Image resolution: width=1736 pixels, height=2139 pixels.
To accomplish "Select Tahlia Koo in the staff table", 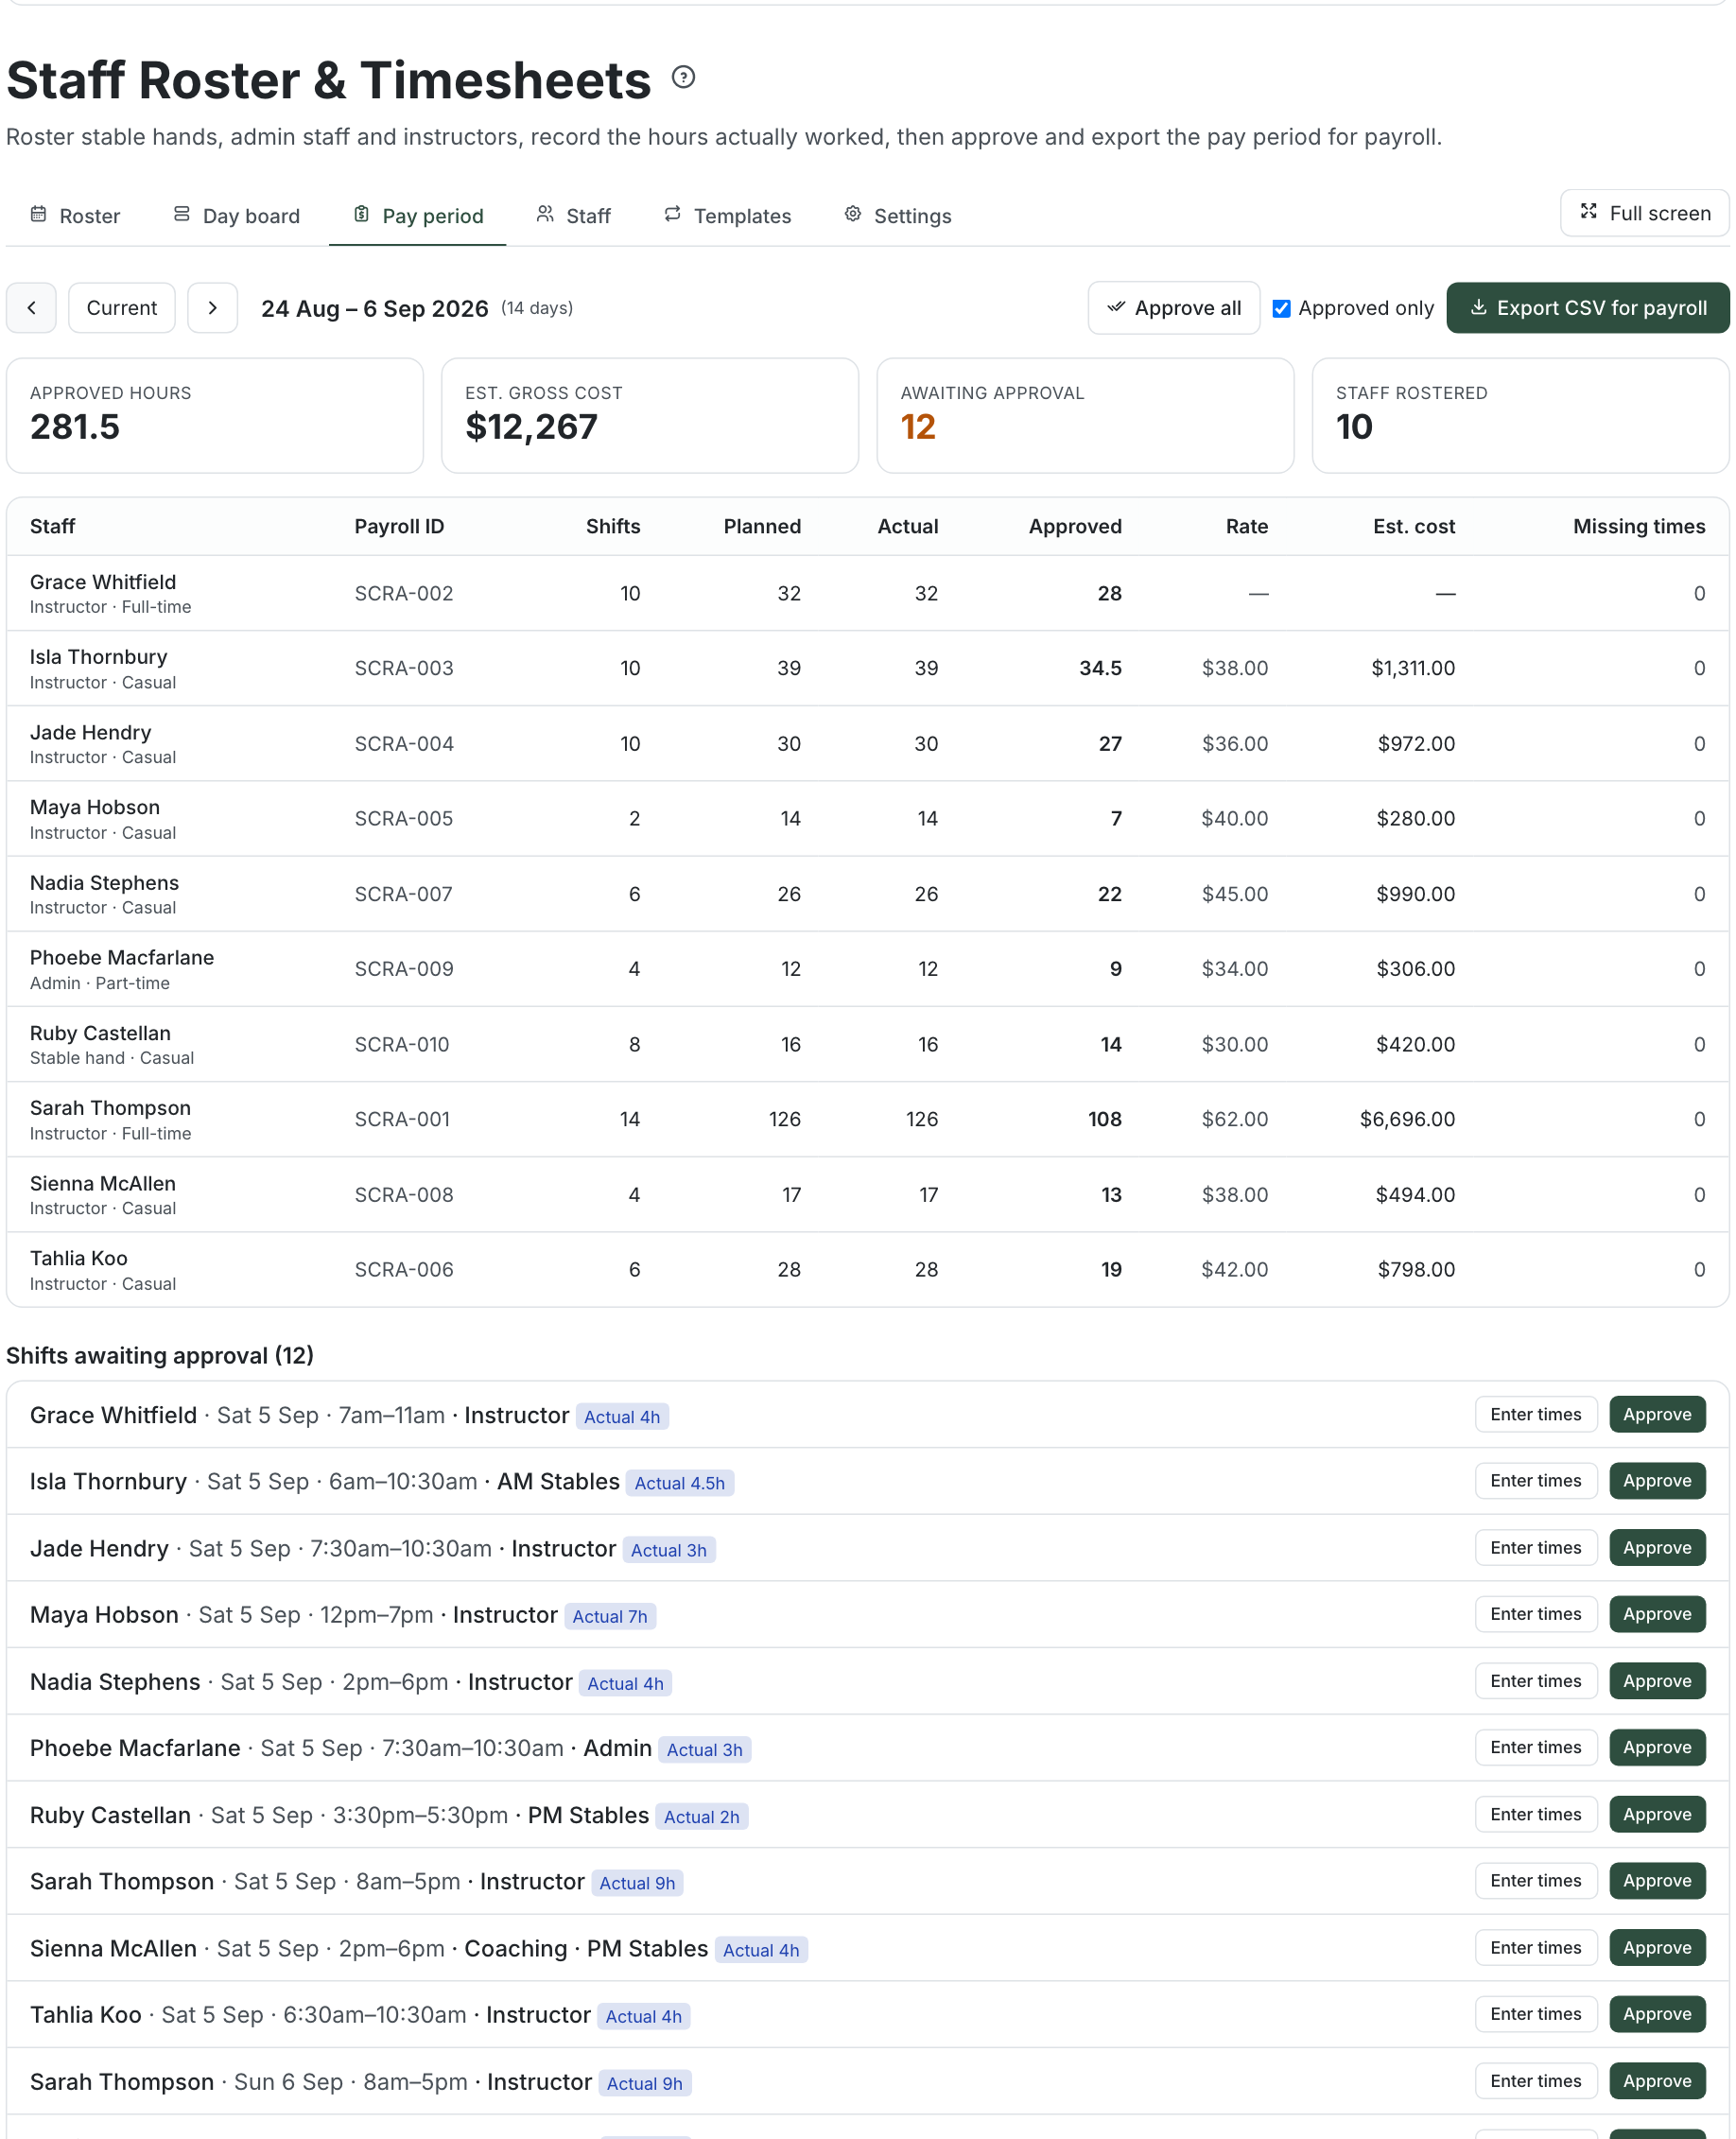I will [79, 1258].
